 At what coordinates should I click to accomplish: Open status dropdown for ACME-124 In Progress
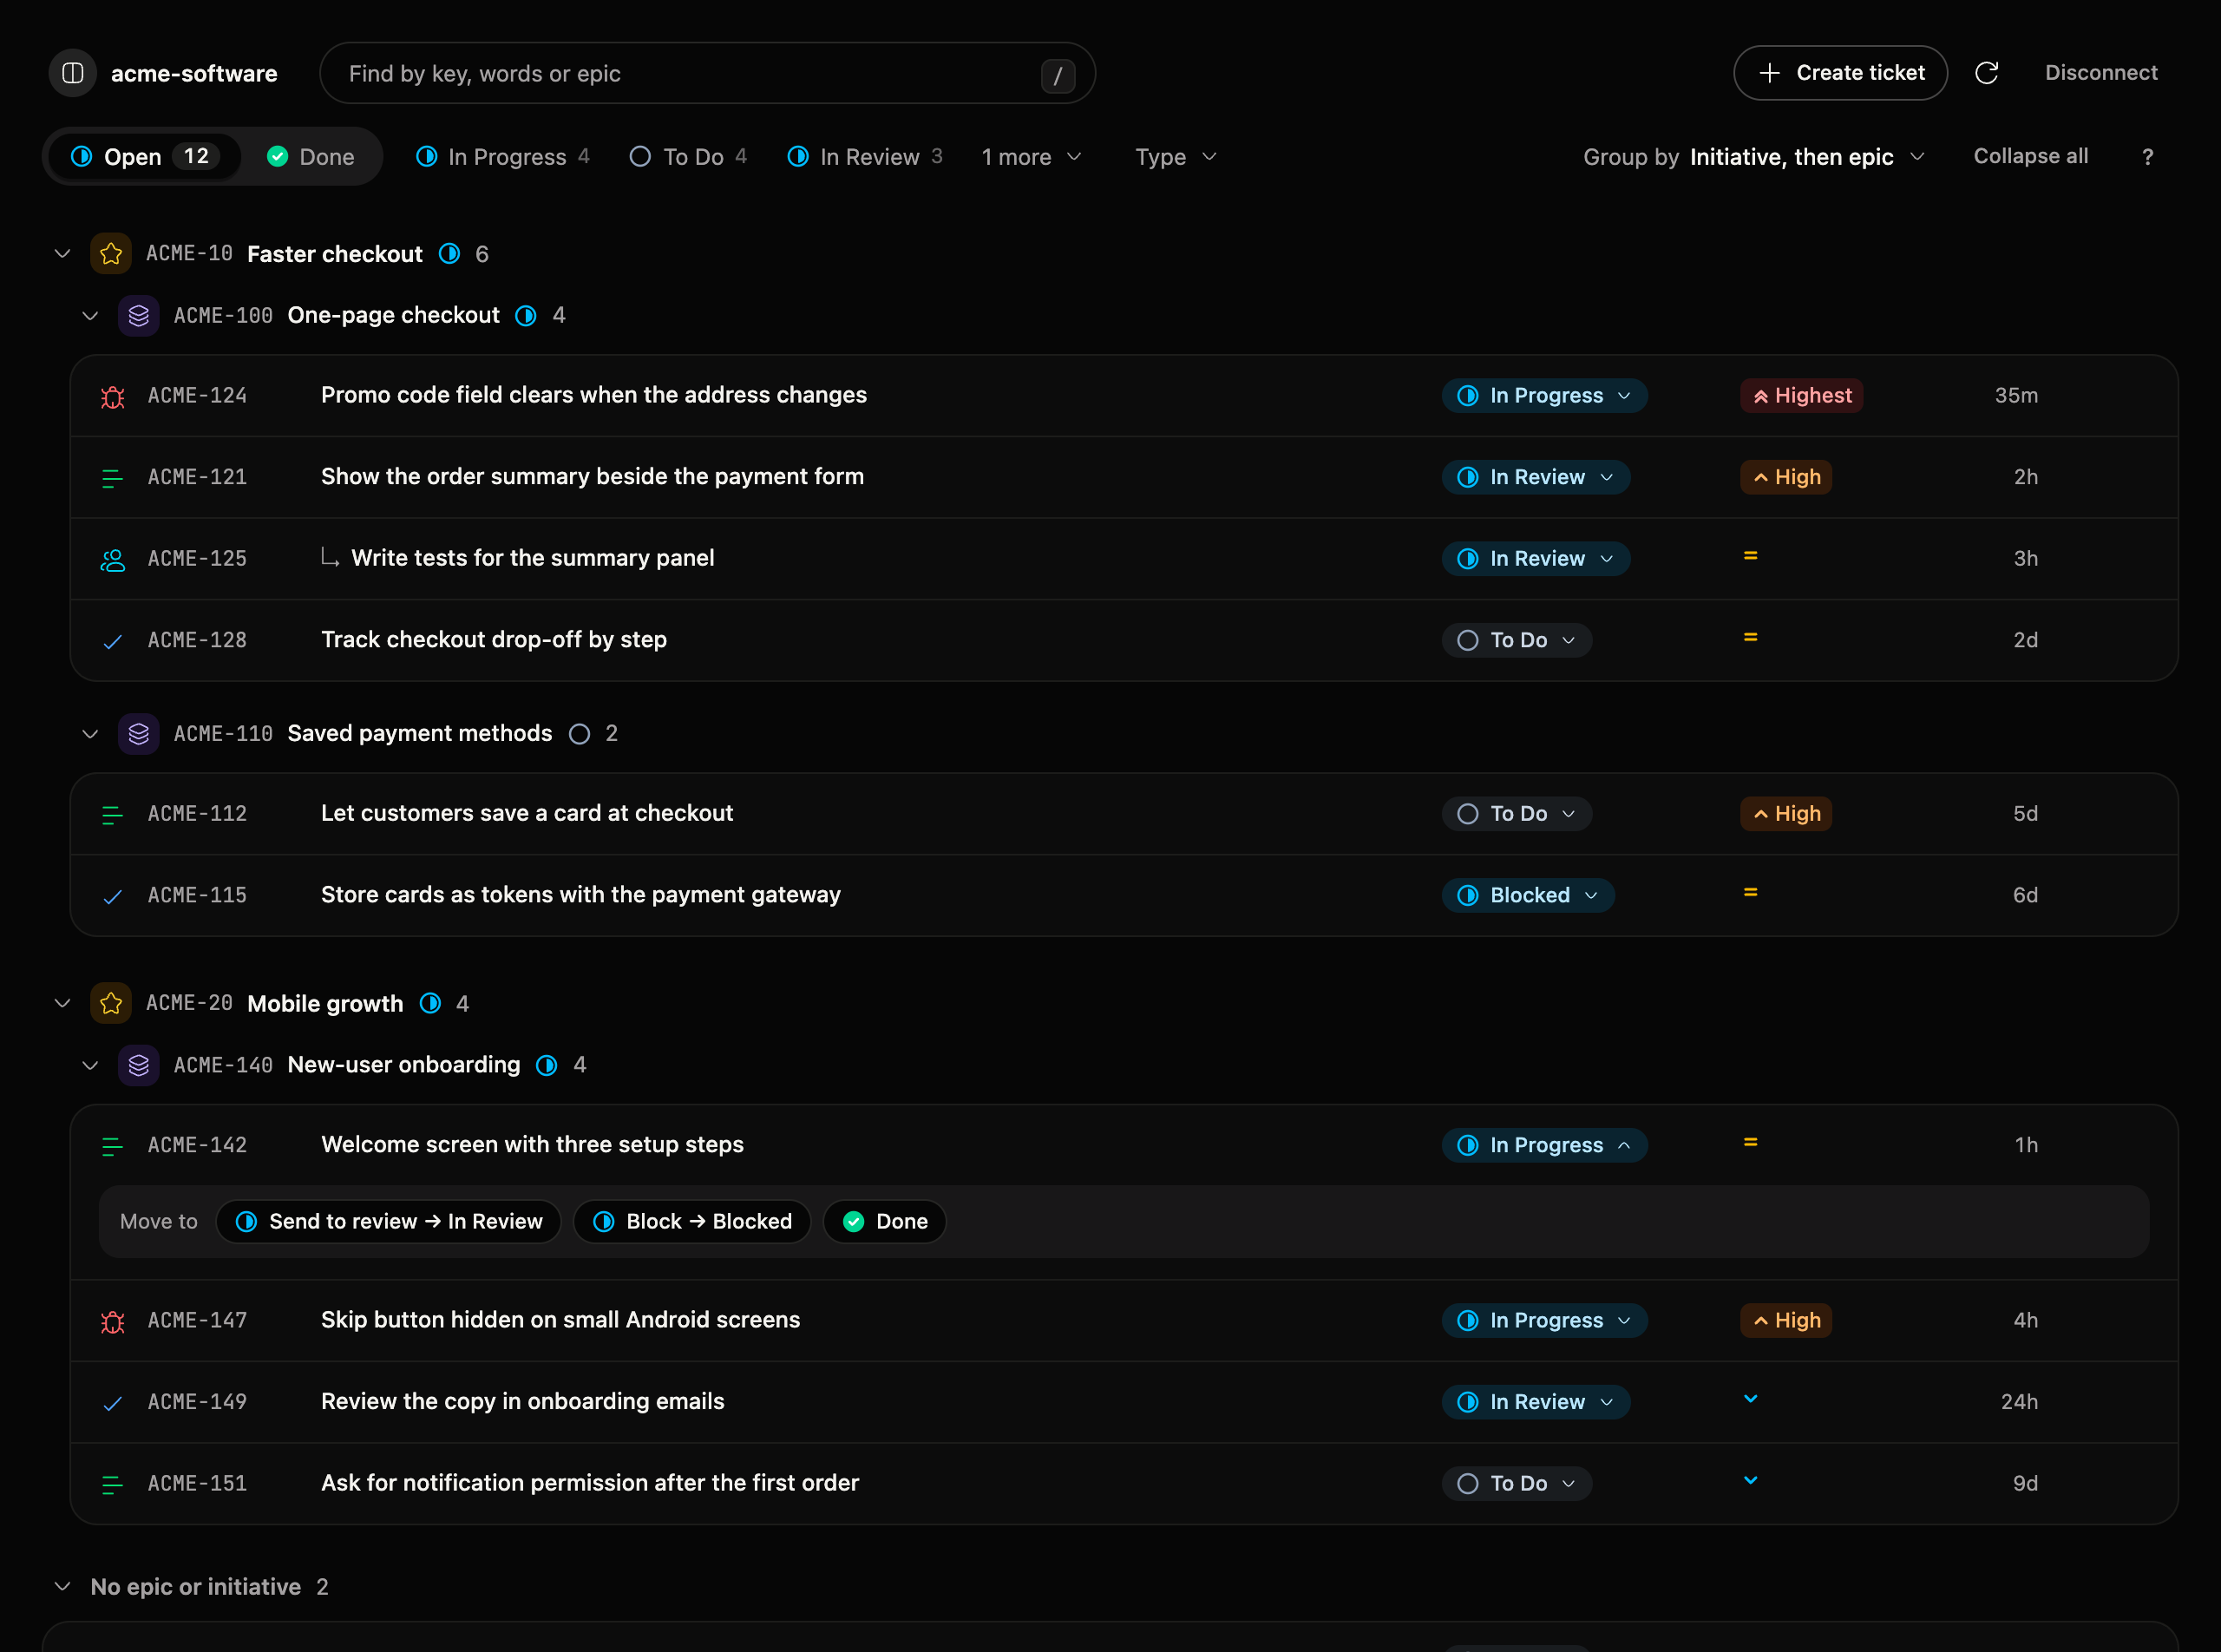click(x=1544, y=396)
